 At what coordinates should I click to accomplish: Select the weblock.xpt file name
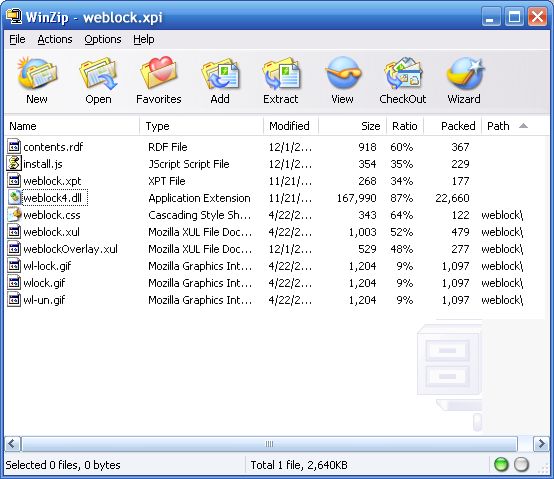click(52, 181)
